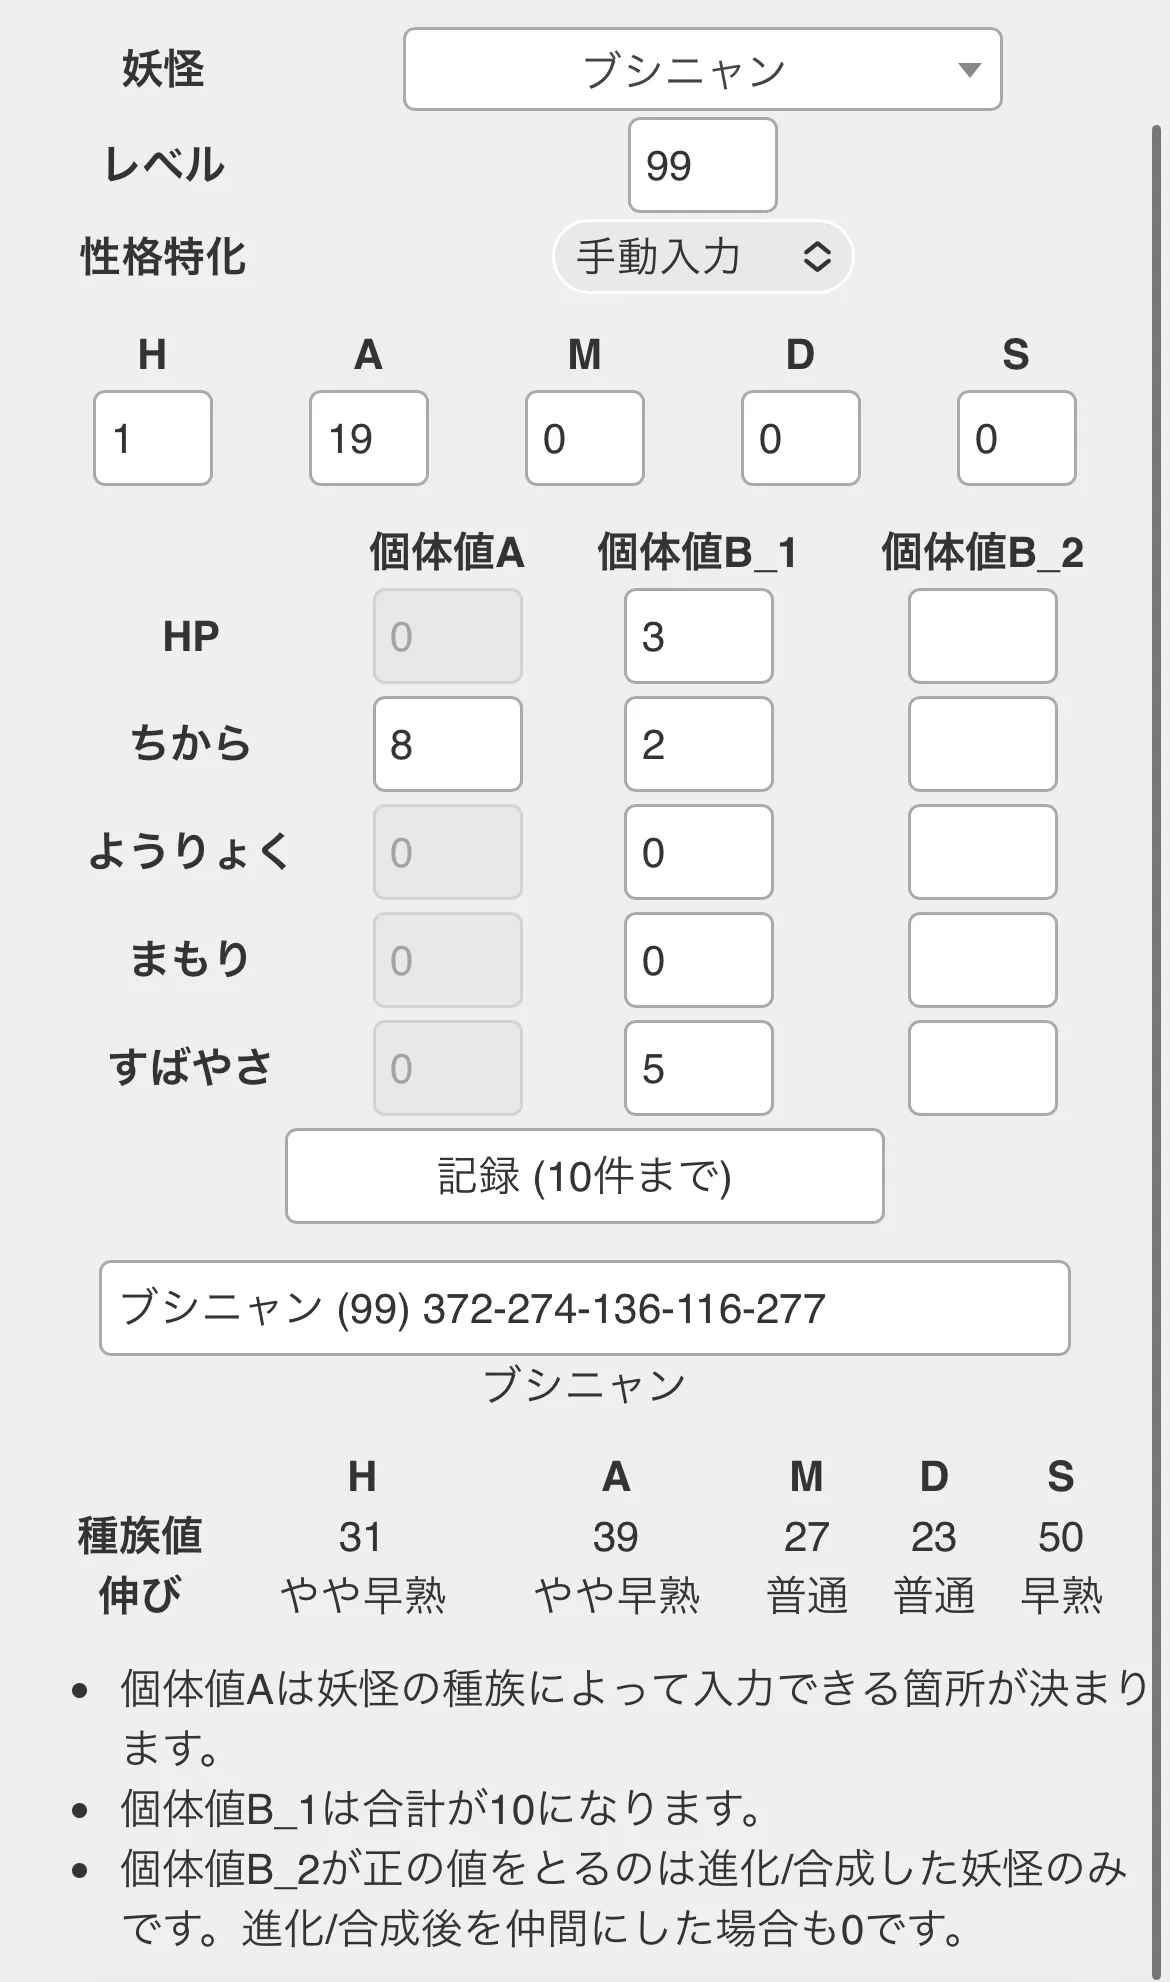1170x1982 pixels.
Task: Click the ようりょく 個体値B_1 field
Action: tap(698, 852)
